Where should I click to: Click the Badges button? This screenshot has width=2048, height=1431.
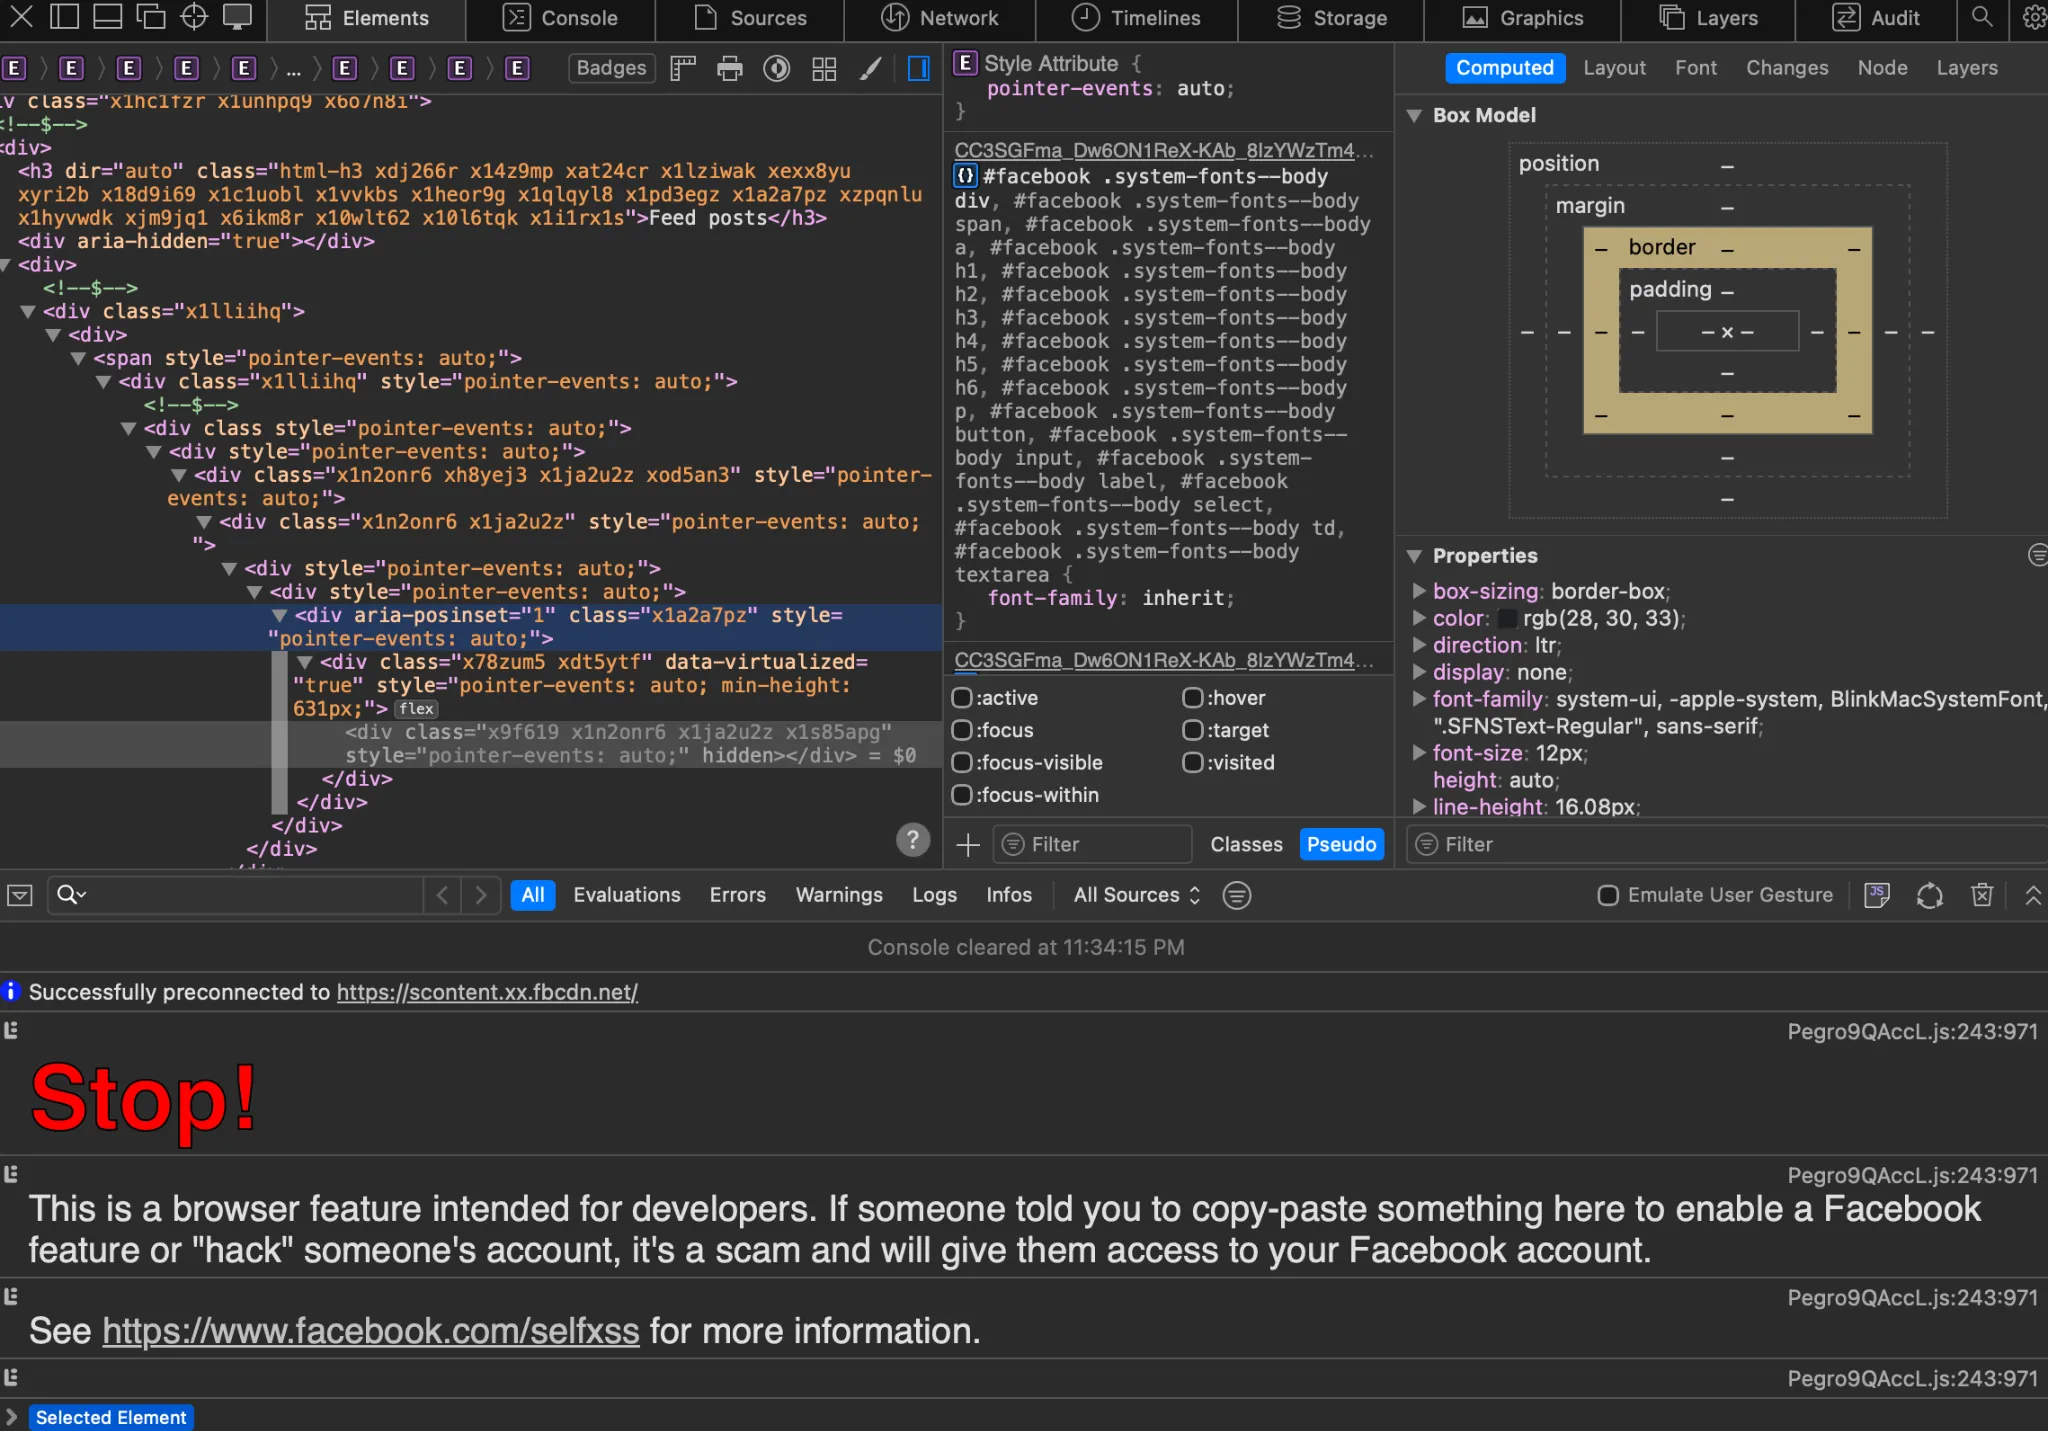[x=611, y=68]
